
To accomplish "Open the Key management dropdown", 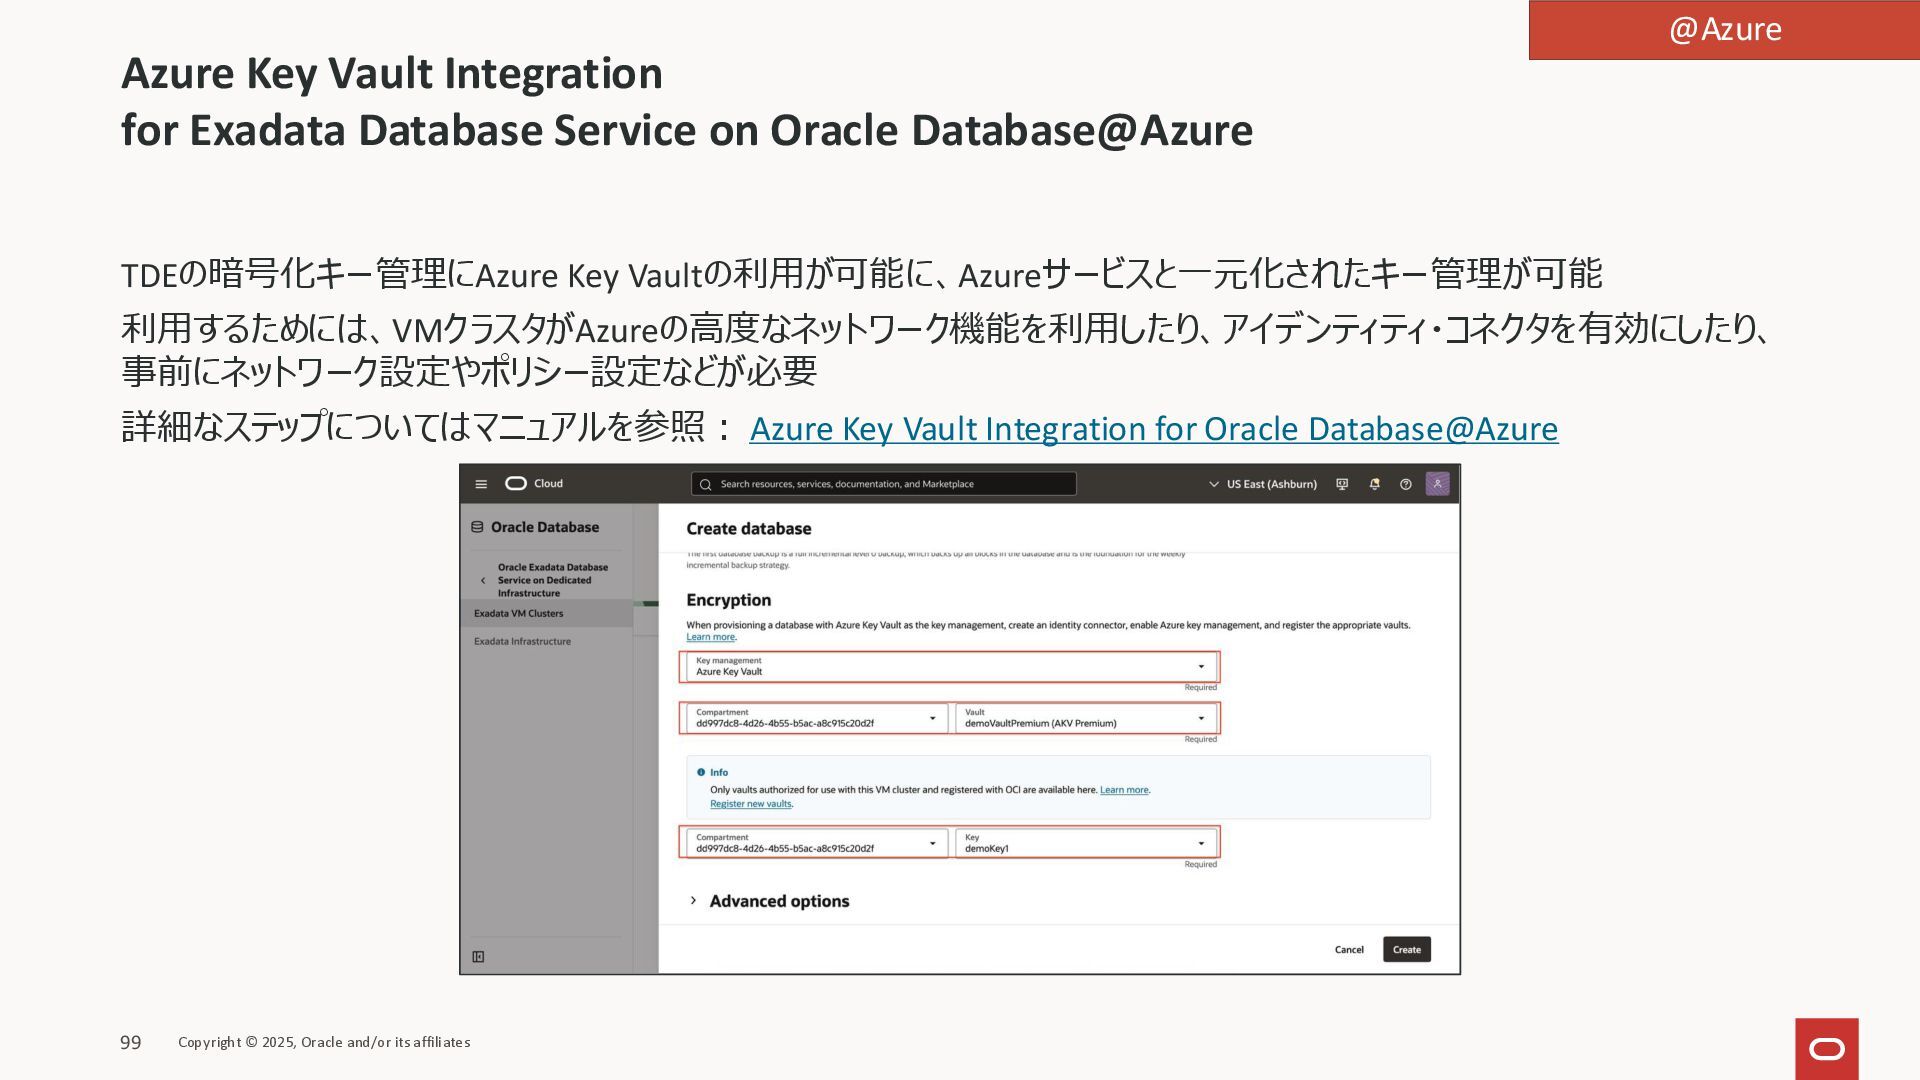I will (950, 667).
